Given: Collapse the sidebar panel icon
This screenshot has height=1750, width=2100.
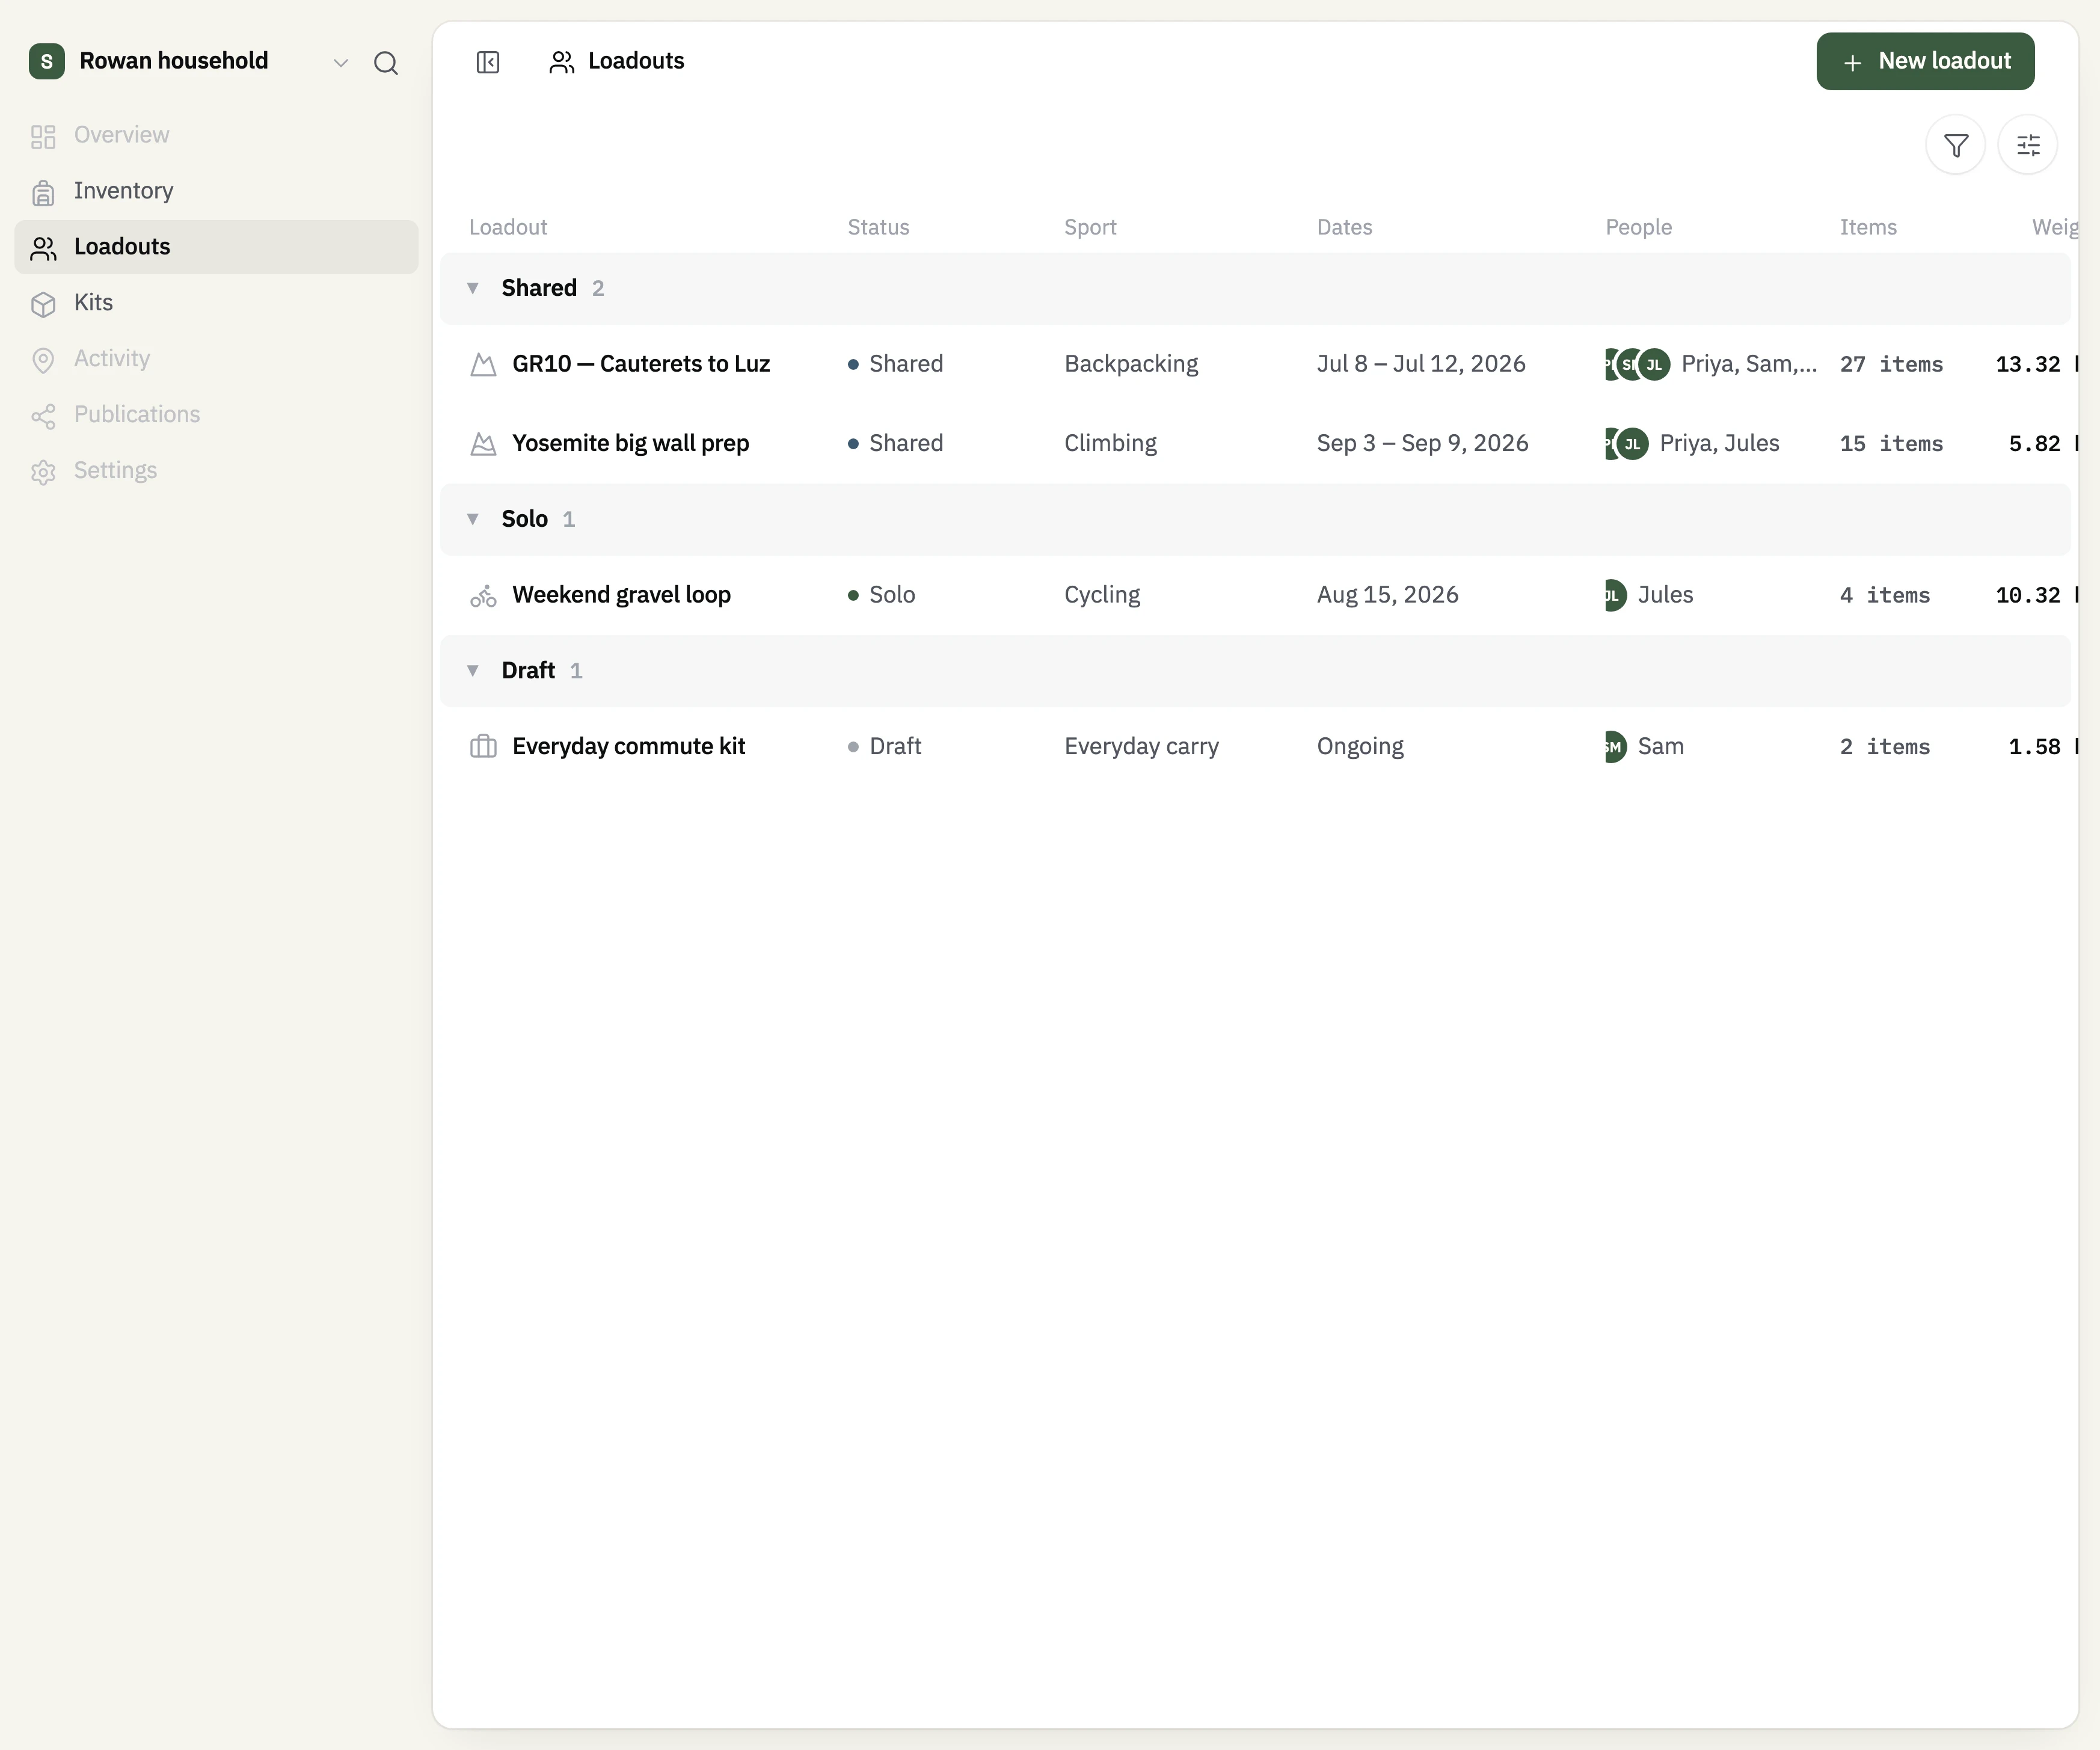Looking at the screenshot, I should 488,62.
